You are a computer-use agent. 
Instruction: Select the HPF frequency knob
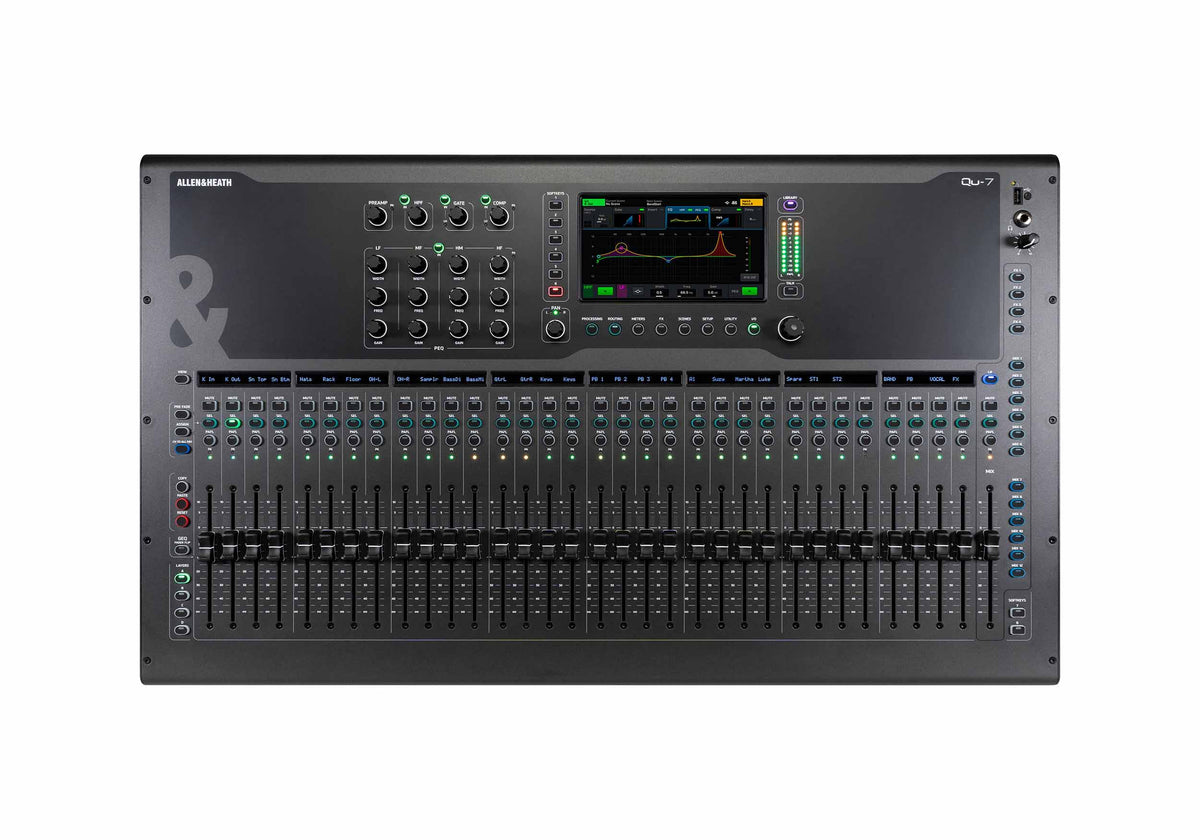click(x=418, y=216)
